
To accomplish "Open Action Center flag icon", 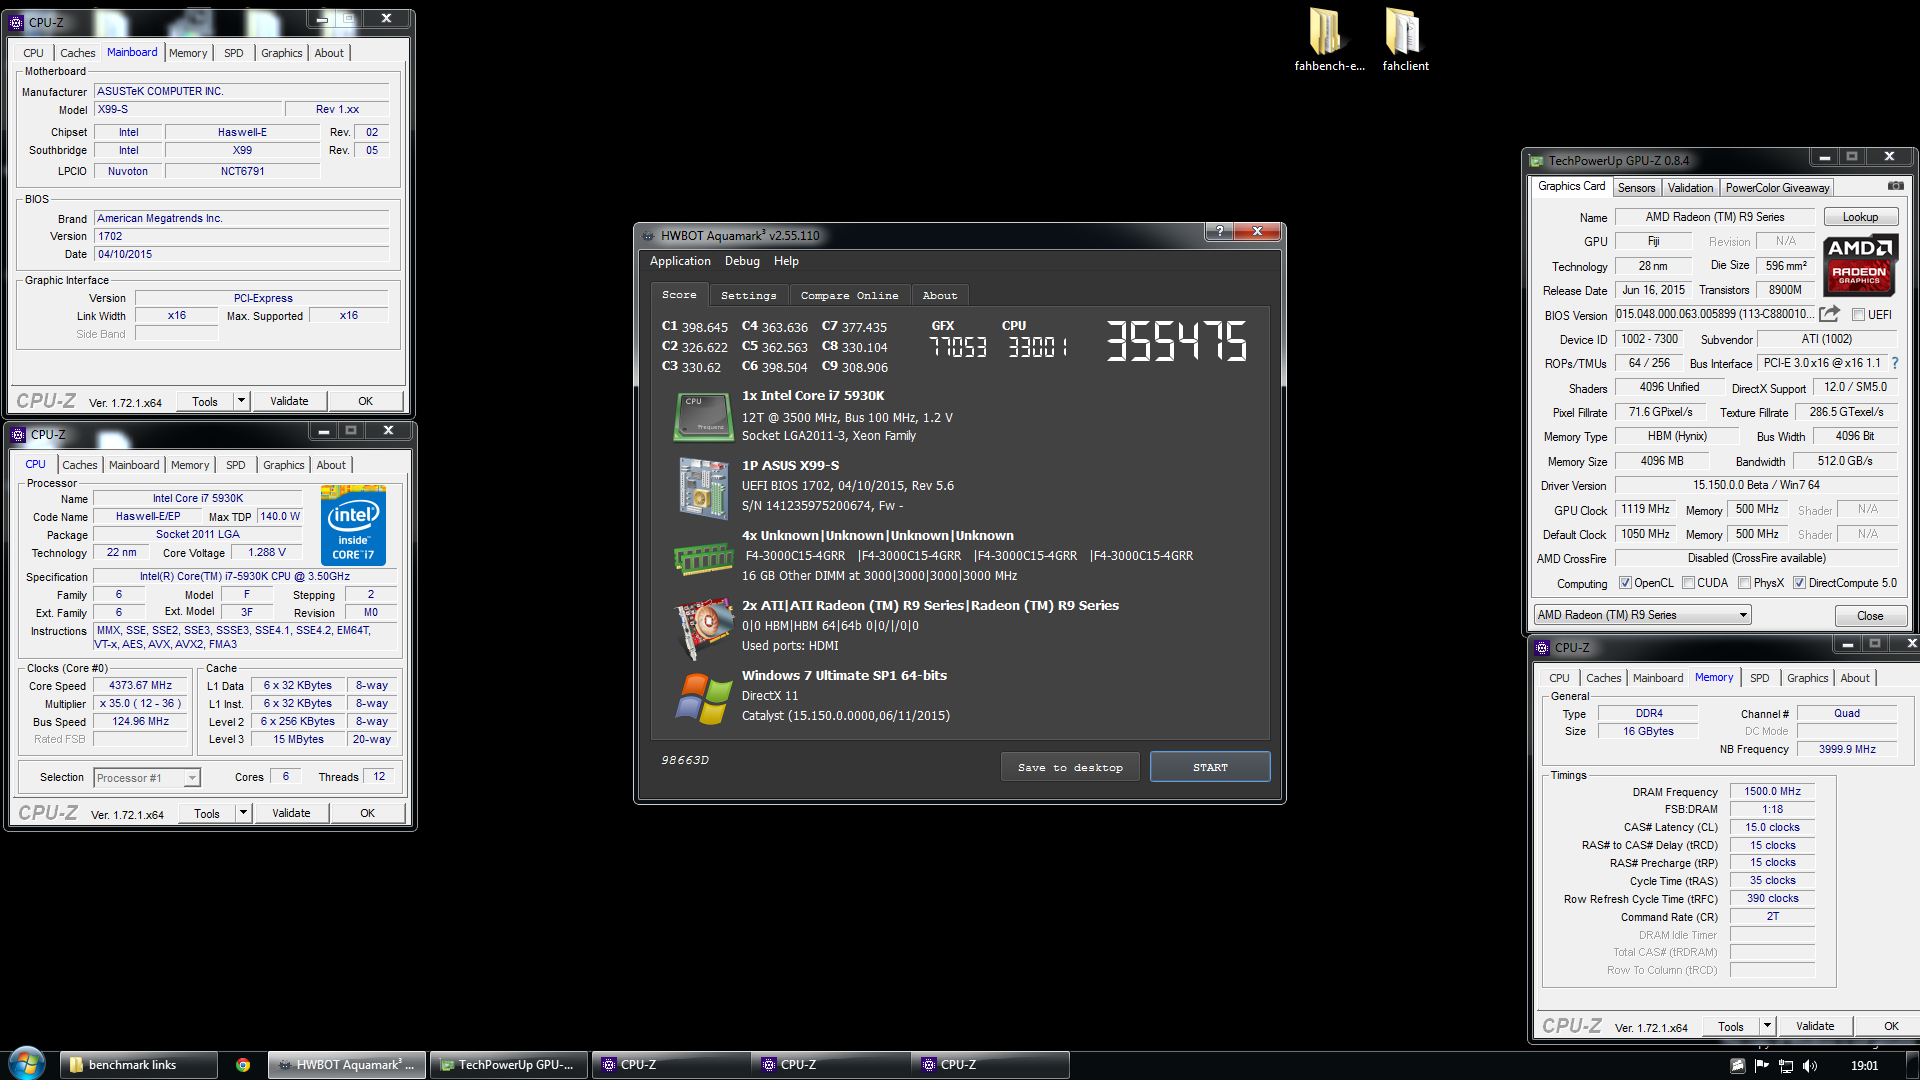I will pos(1761,1066).
